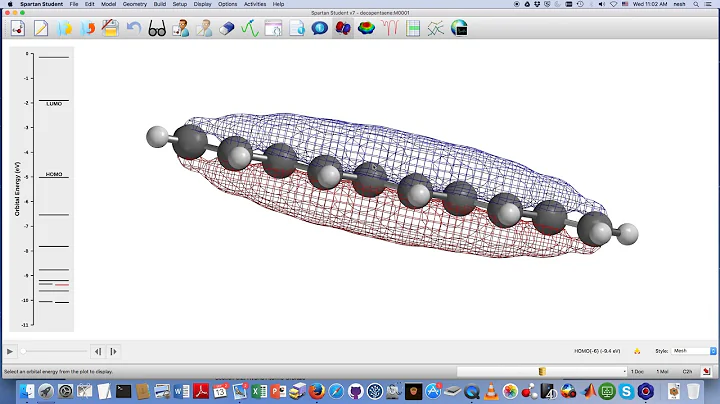Click the Save As floppy disk icon
720x404 pixels.
(x=111, y=28)
